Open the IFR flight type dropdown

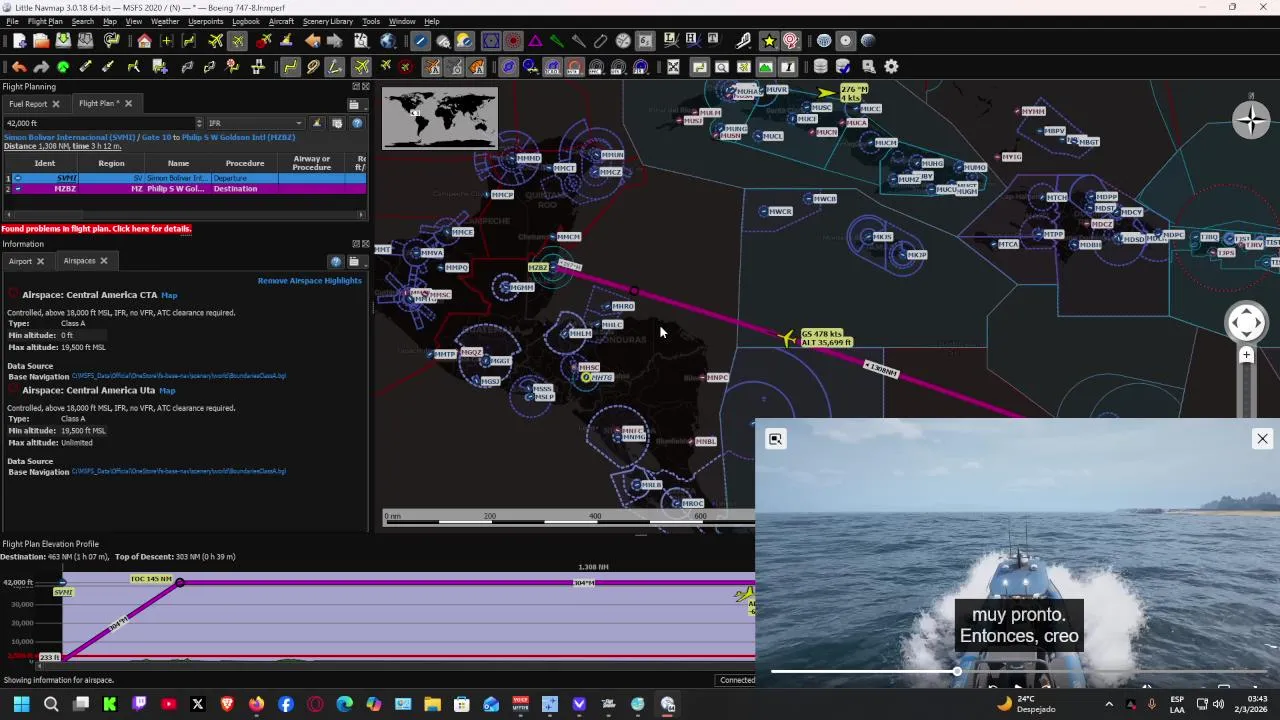255,123
